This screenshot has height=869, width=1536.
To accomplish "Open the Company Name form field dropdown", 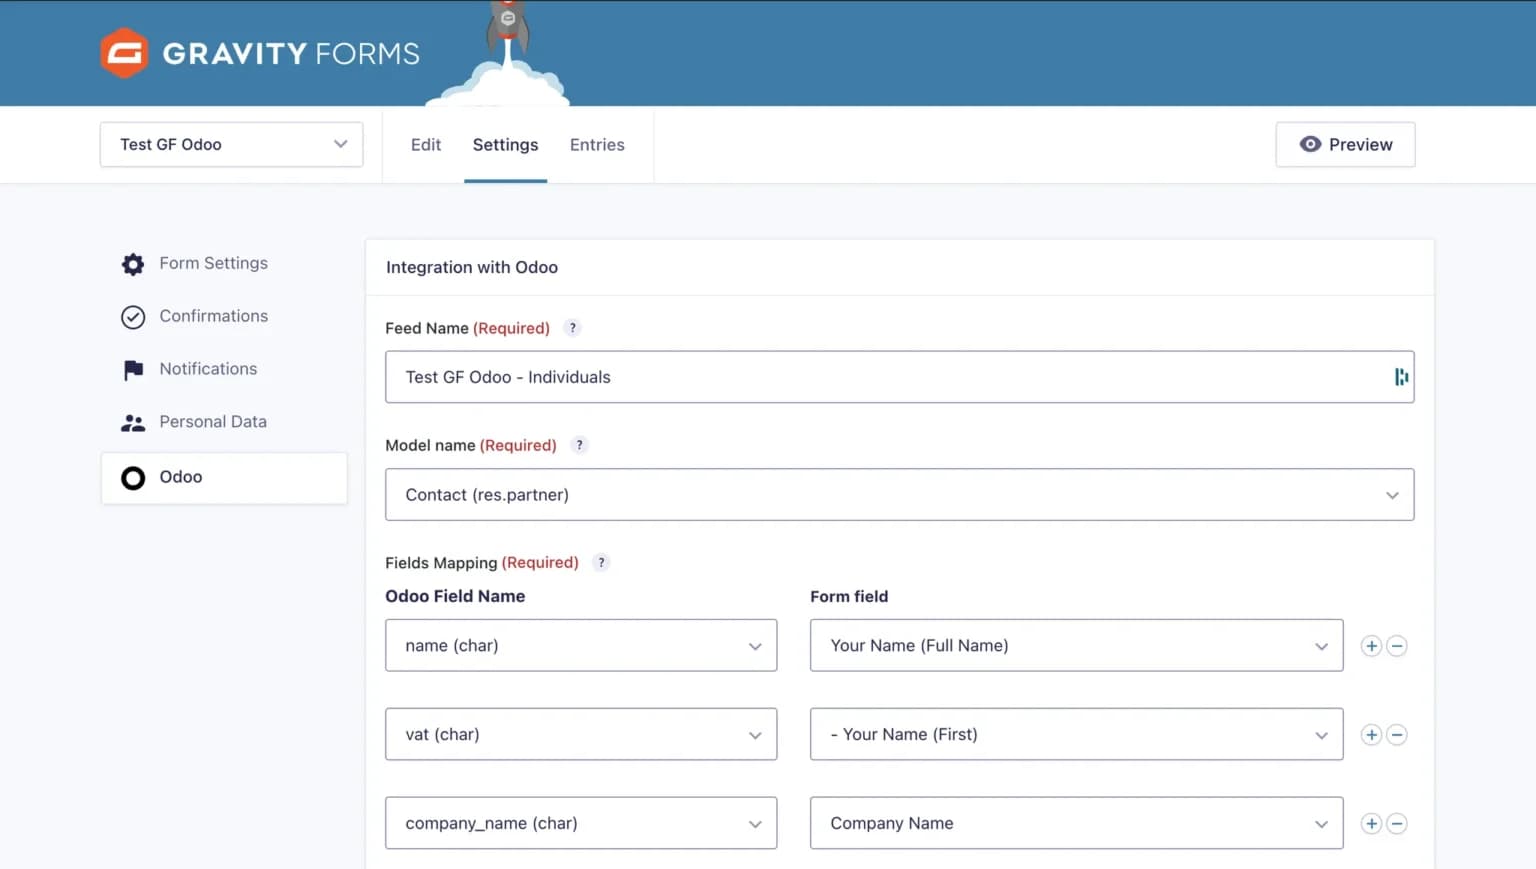I will point(1076,824).
